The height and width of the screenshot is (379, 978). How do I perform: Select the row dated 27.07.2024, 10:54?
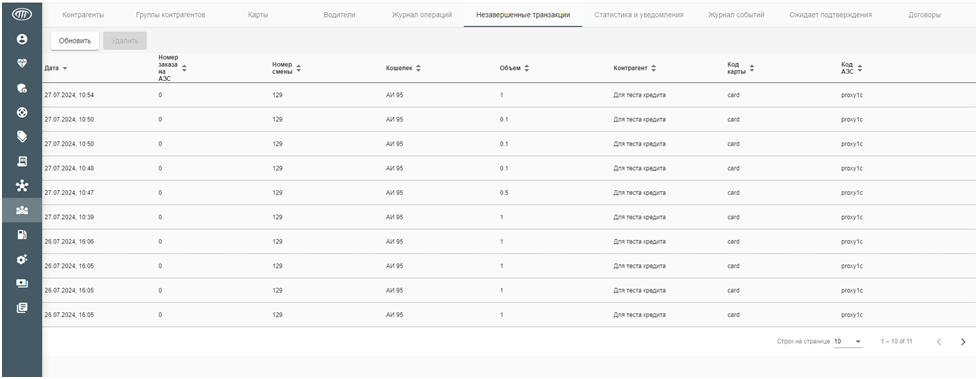coord(509,95)
